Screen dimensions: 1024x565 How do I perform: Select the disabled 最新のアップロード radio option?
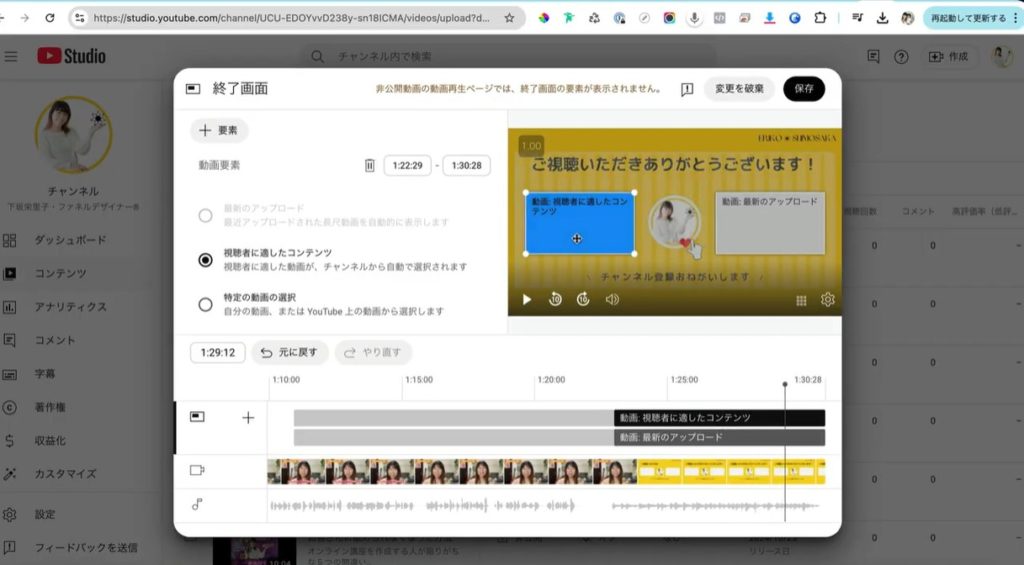coord(205,215)
